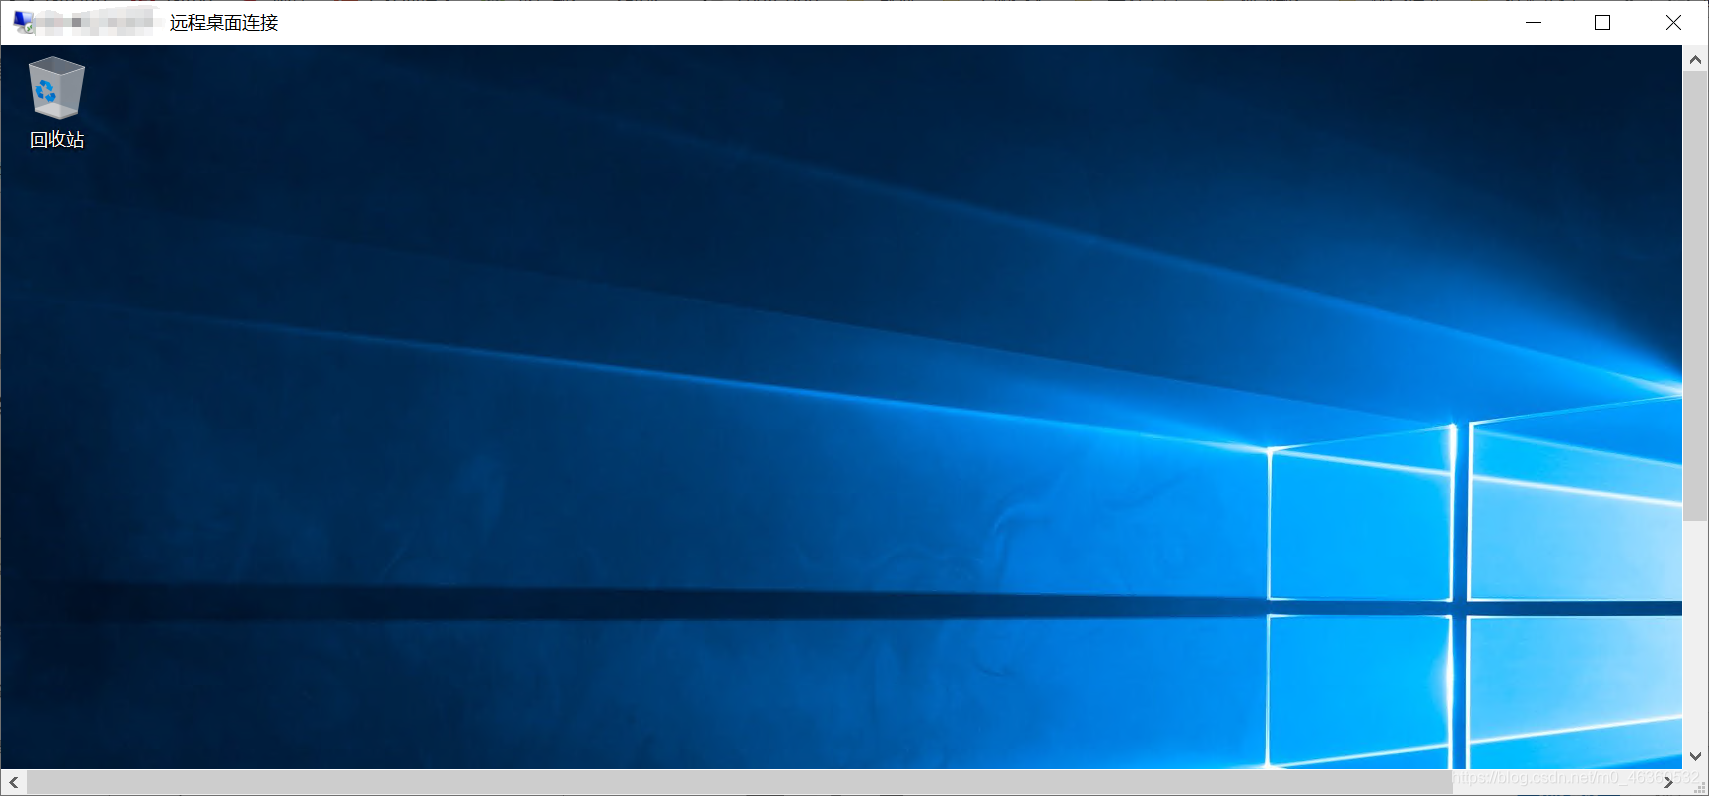Select the Recycle Bin (回收站) desktop icon
The image size is (1709, 796).
[57, 103]
